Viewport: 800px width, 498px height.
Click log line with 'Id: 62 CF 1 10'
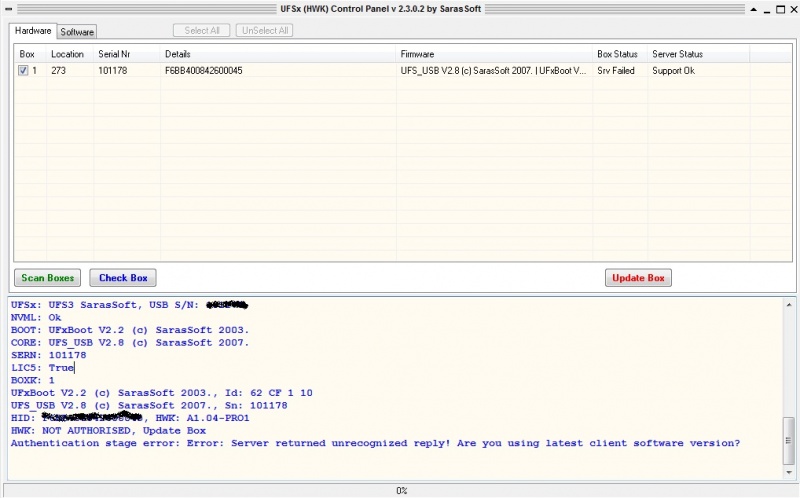162,393
